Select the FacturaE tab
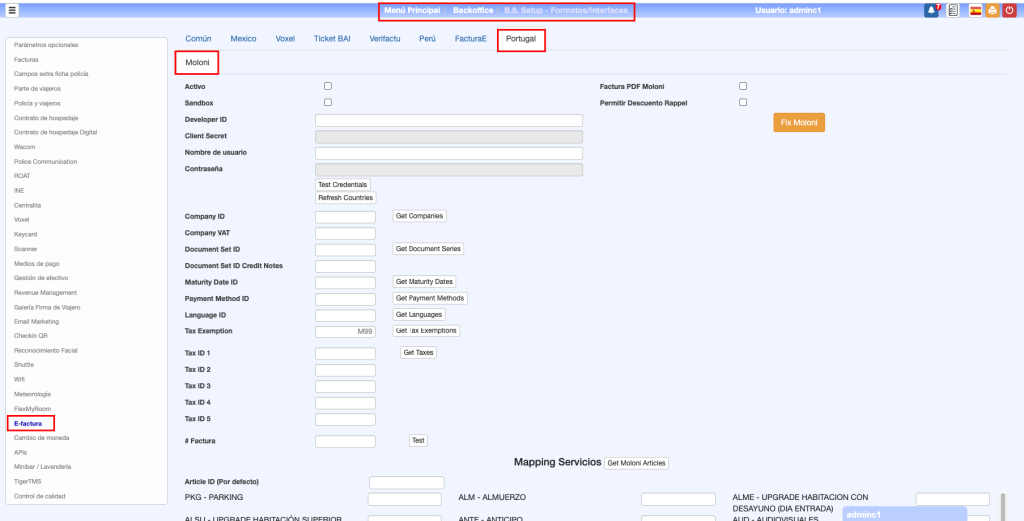1024x521 pixels. (x=470, y=39)
